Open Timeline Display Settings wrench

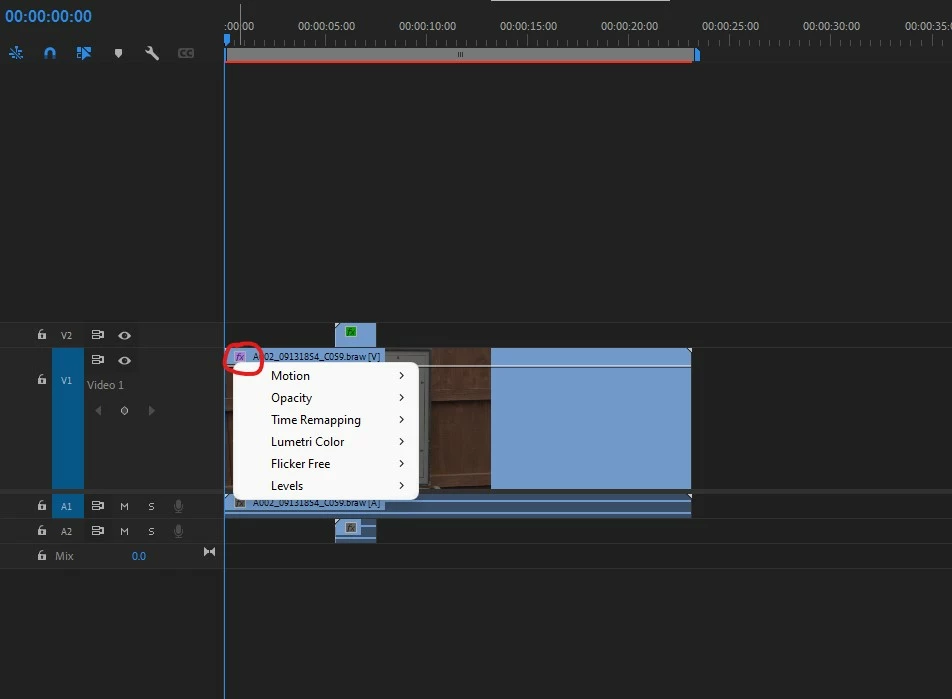(152, 53)
